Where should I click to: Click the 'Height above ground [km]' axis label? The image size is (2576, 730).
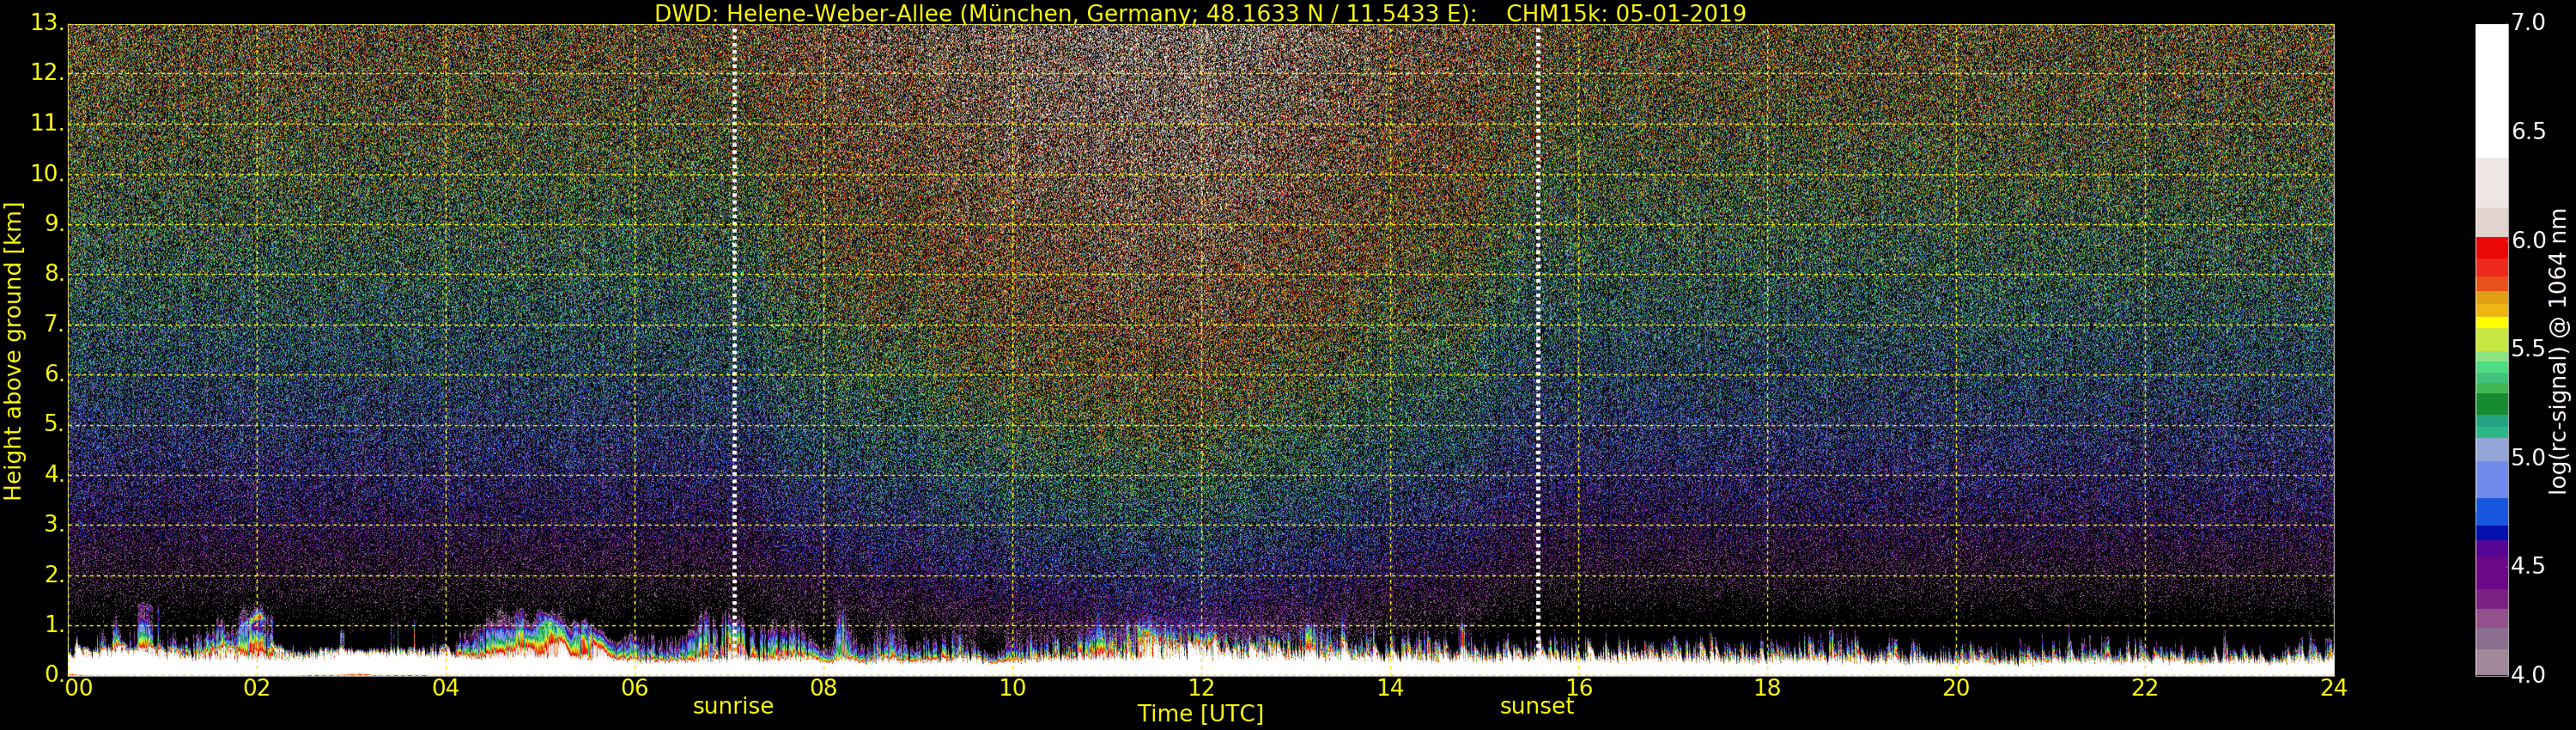[x=13, y=350]
